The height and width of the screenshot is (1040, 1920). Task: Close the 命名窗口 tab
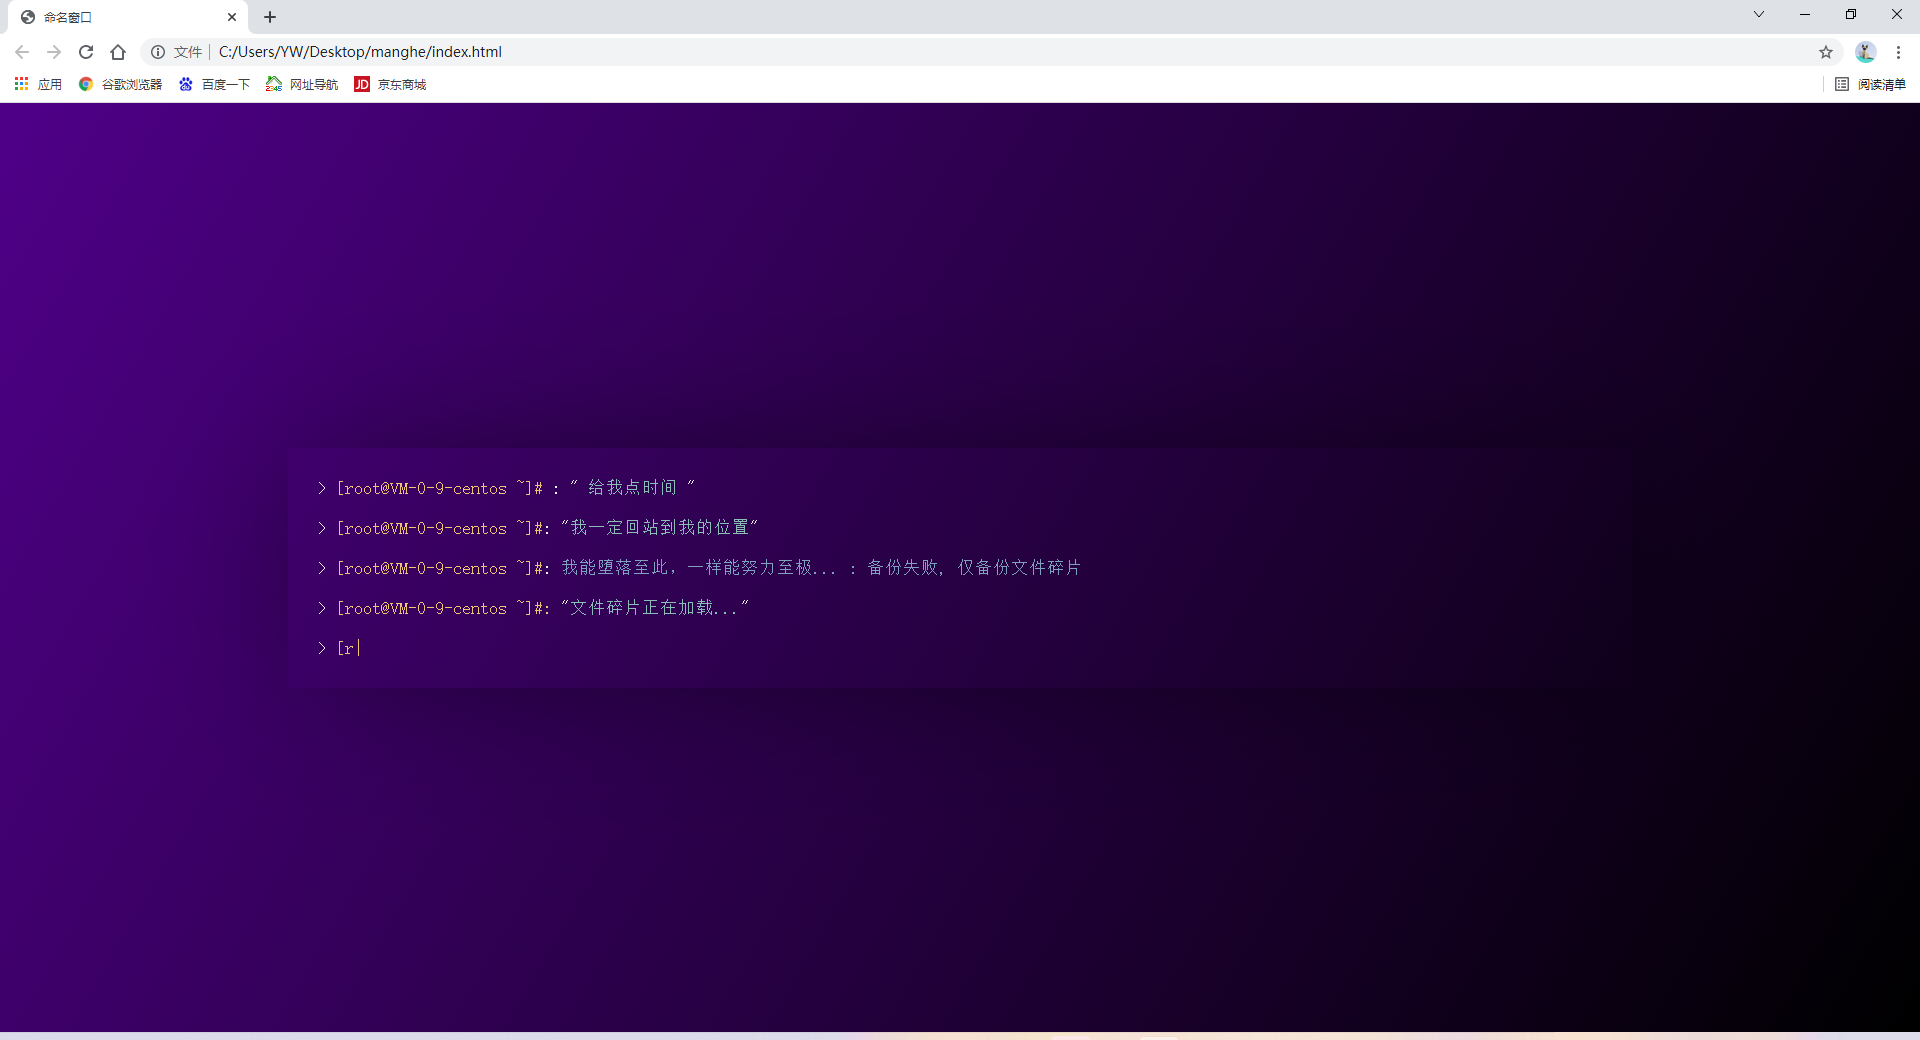coord(232,17)
